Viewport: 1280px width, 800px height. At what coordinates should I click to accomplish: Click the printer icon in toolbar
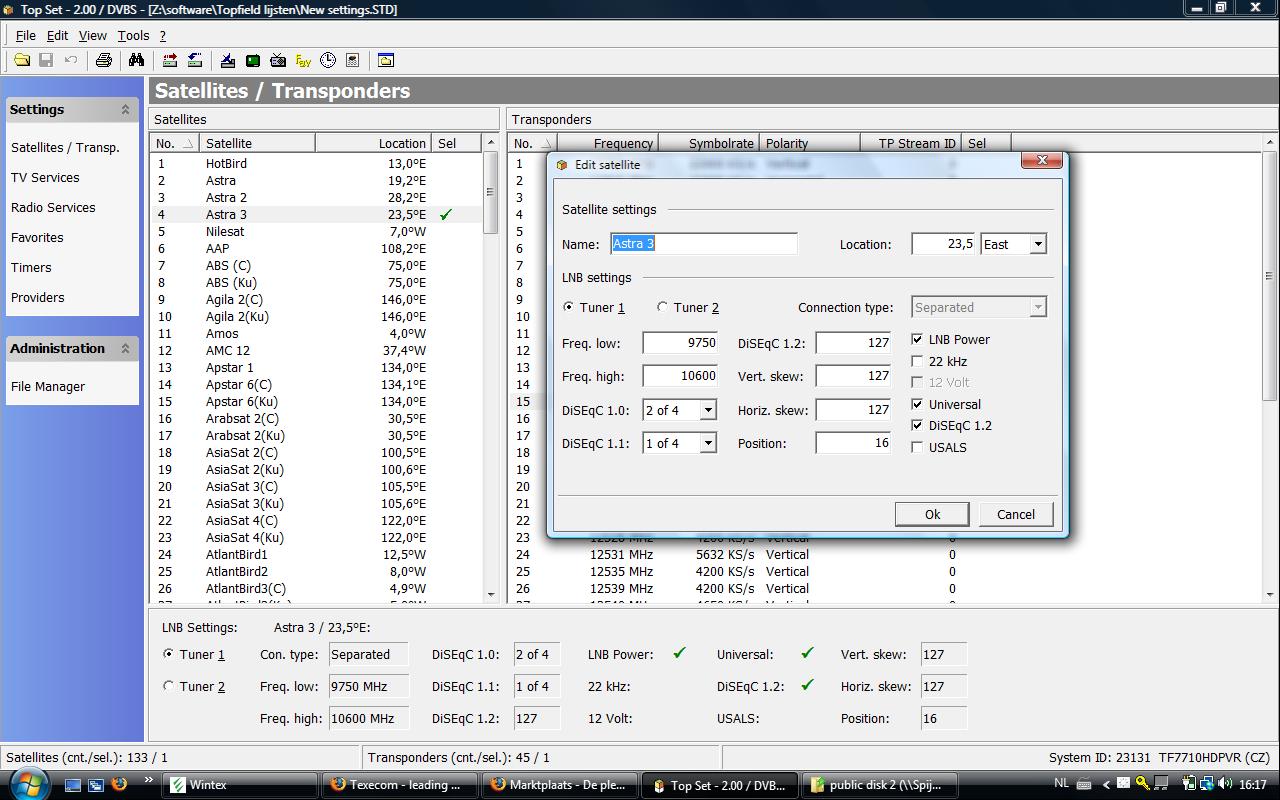103,60
